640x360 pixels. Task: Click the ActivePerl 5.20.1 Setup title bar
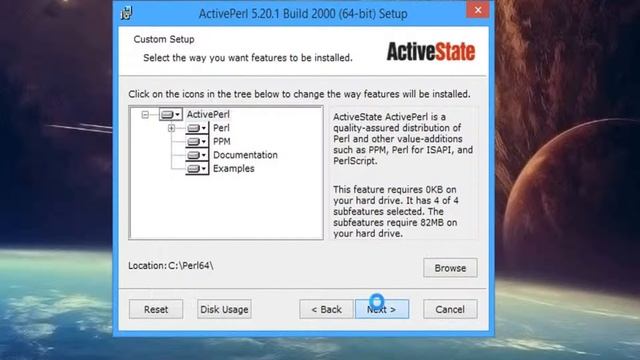coord(303,14)
